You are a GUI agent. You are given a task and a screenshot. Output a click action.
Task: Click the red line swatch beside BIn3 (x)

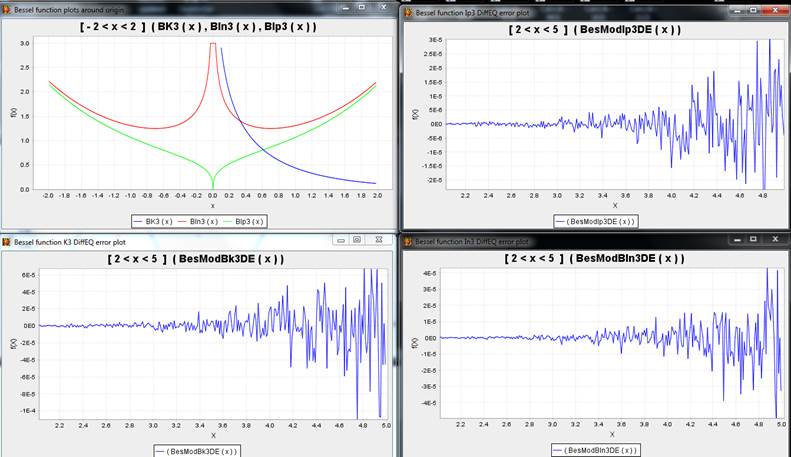pyautogui.click(x=183, y=221)
